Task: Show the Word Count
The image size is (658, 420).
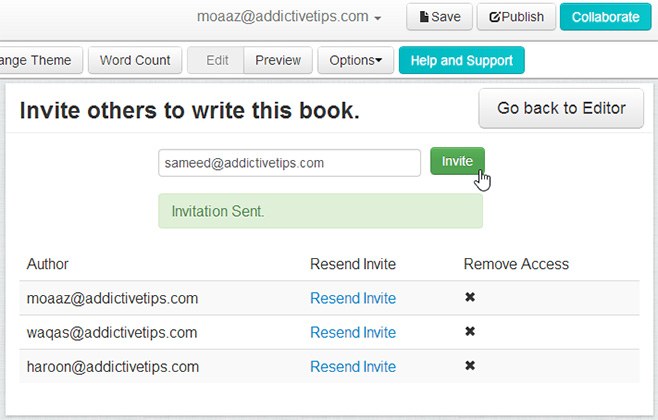Action: pos(135,60)
